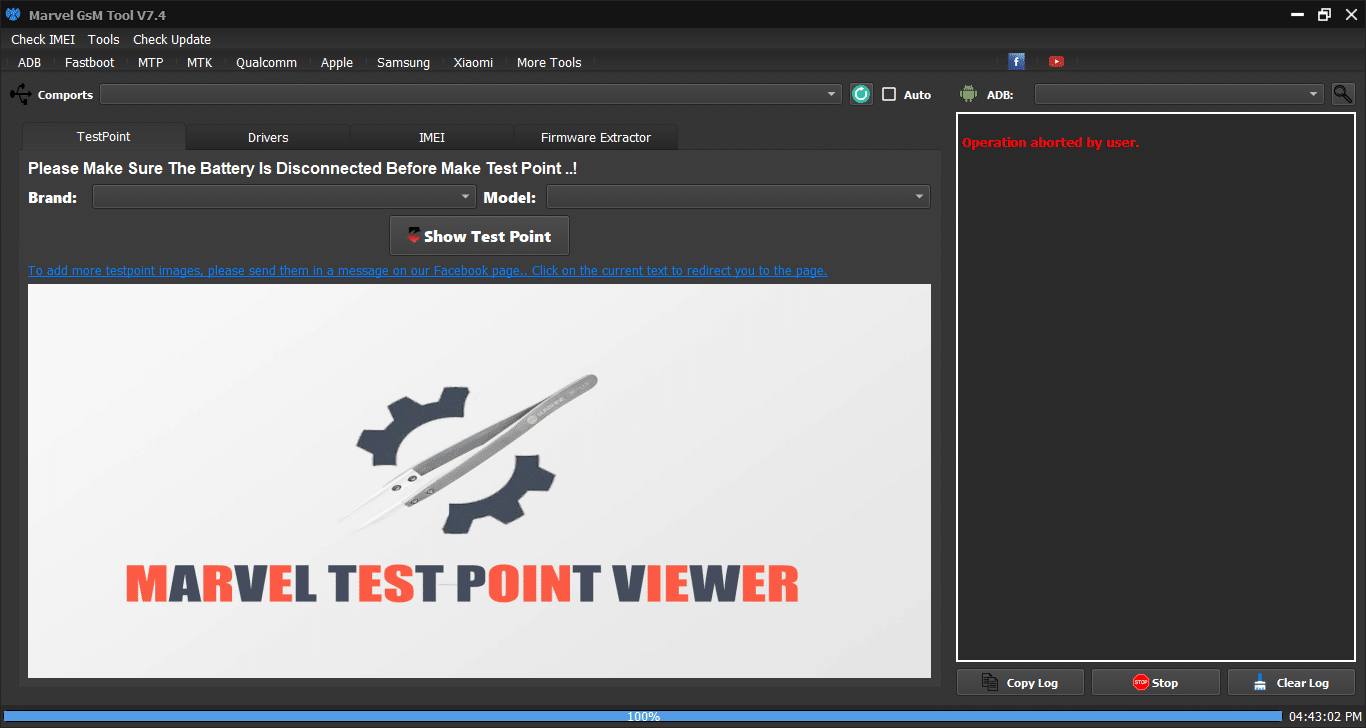Image resolution: width=1366 pixels, height=728 pixels.
Task: Click the Clear Log broom button
Action: pyautogui.click(x=1291, y=683)
